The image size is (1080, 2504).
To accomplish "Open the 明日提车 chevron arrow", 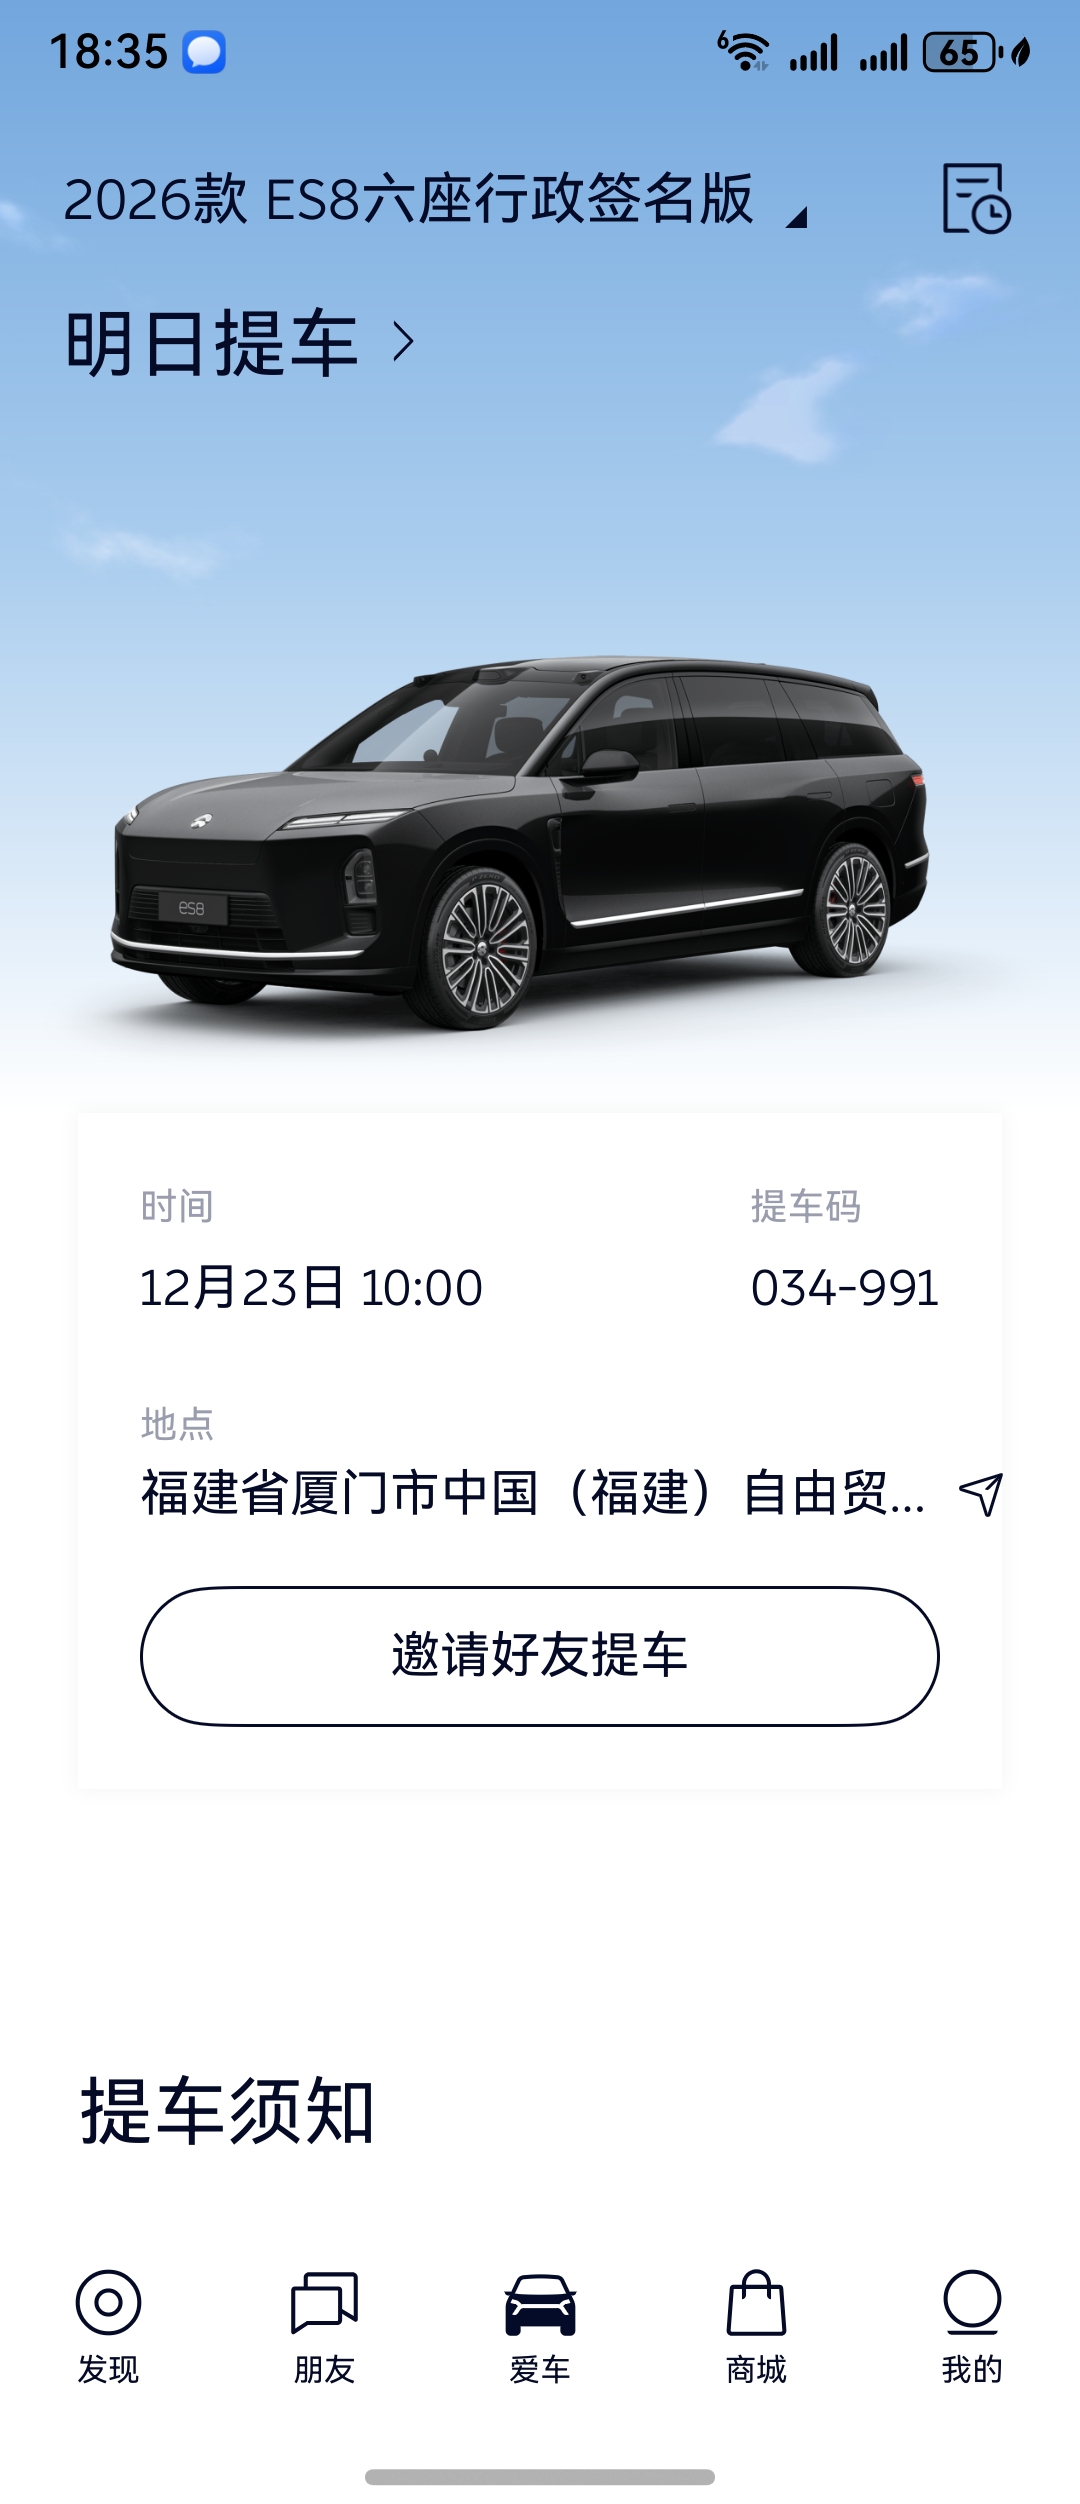I will (x=403, y=342).
